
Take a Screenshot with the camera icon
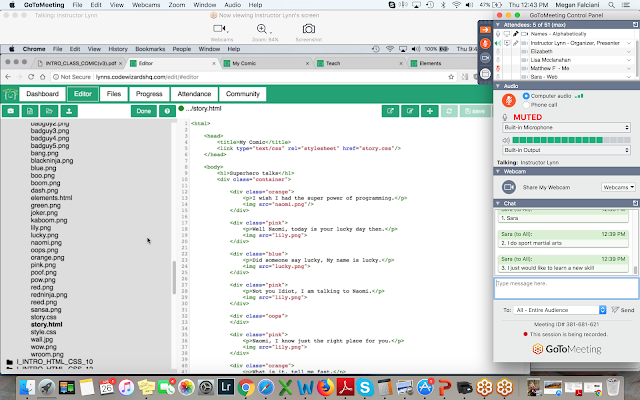point(309,29)
